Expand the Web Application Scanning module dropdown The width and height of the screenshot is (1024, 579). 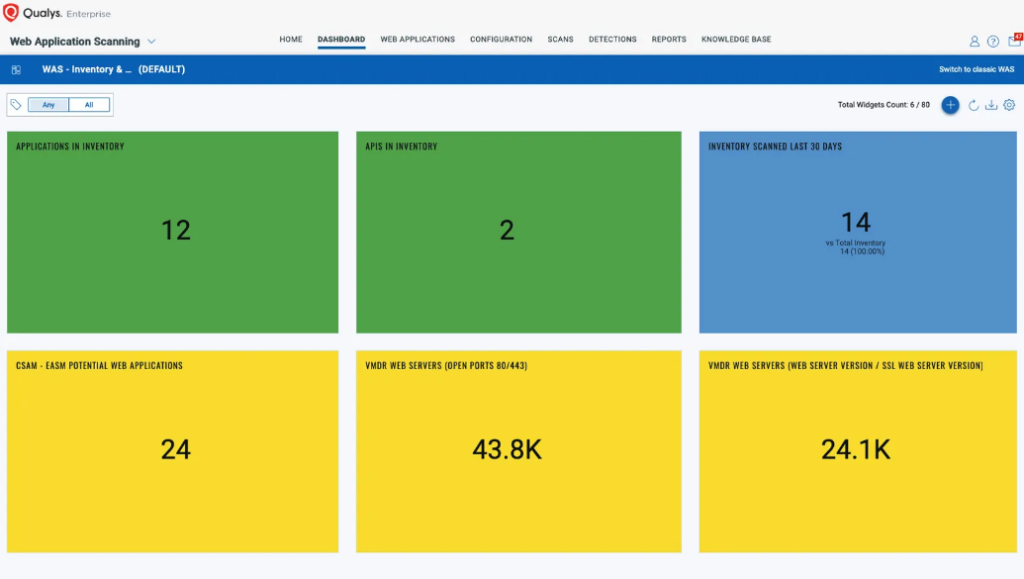coord(152,41)
